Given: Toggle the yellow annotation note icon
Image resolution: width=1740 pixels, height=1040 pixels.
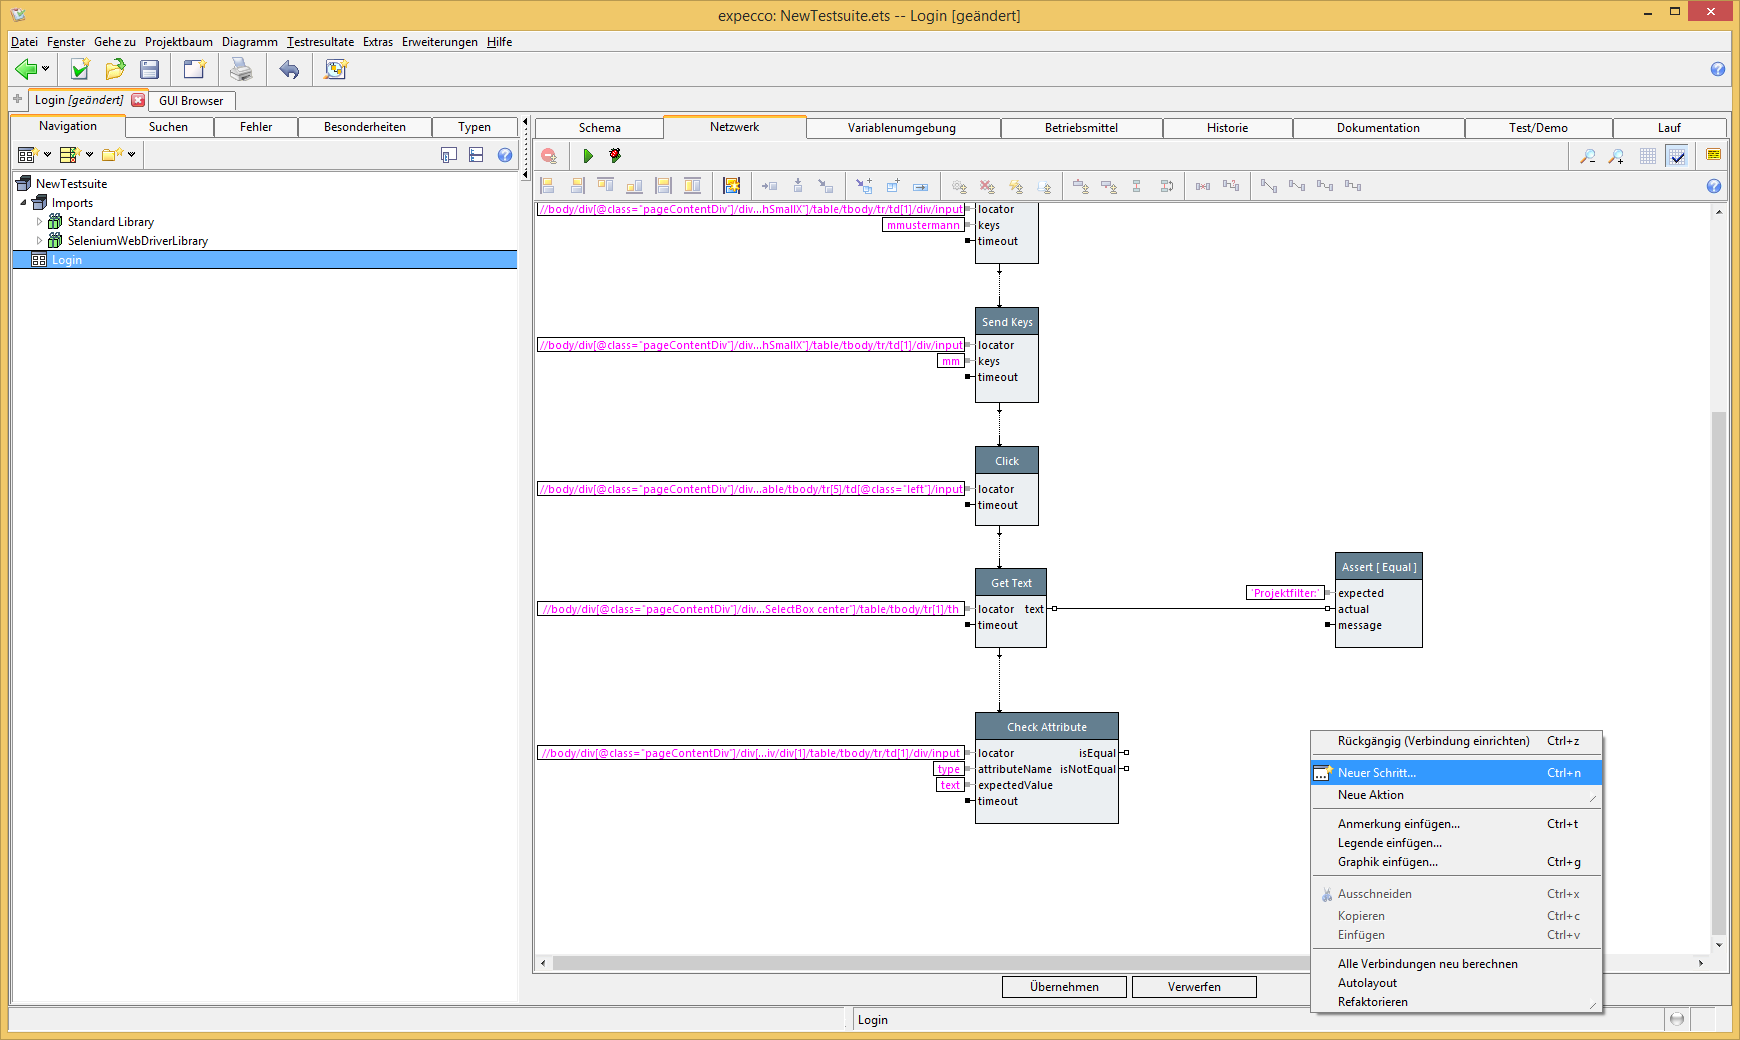Looking at the screenshot, I should click(x=1713, y=155).
